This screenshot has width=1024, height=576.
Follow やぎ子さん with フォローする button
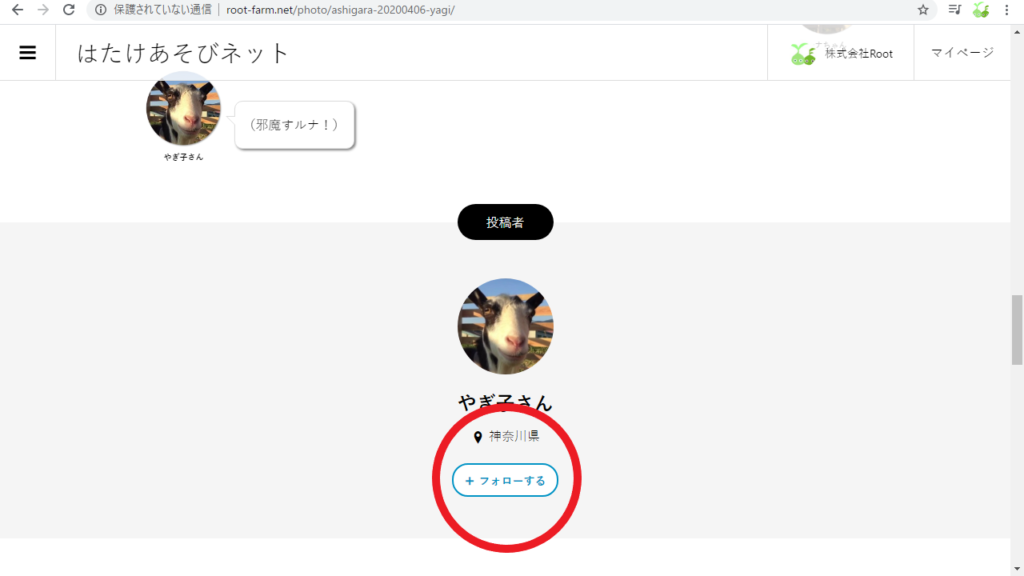click(505, 480)
